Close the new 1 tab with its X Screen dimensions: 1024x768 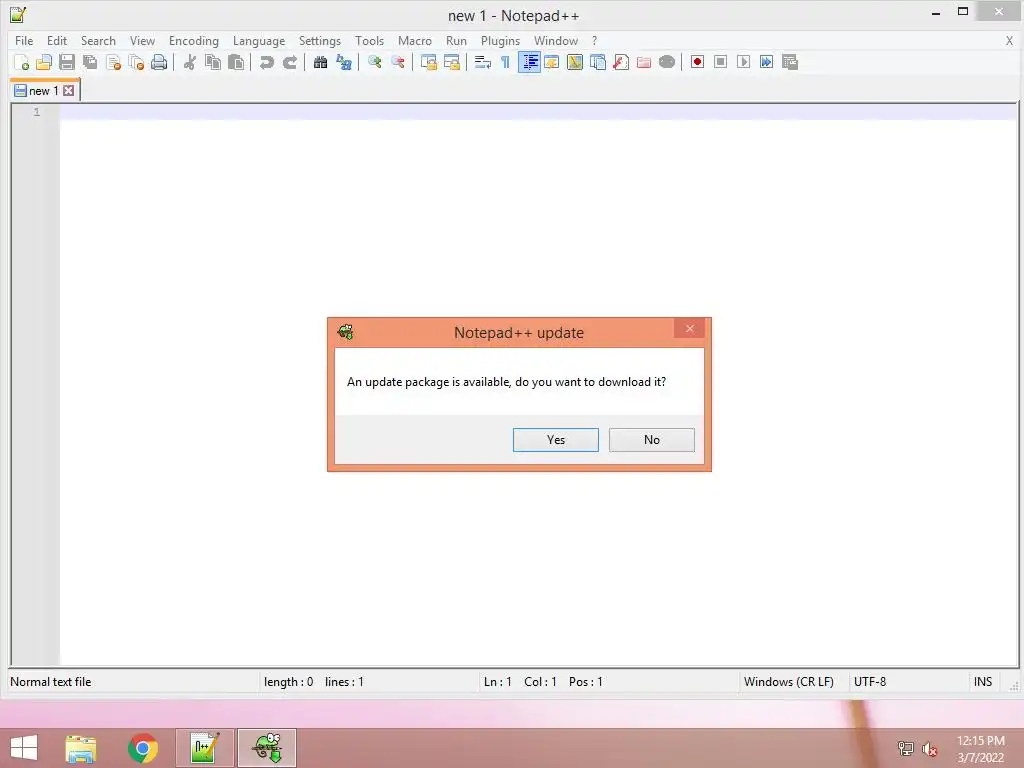coord(69,91)
